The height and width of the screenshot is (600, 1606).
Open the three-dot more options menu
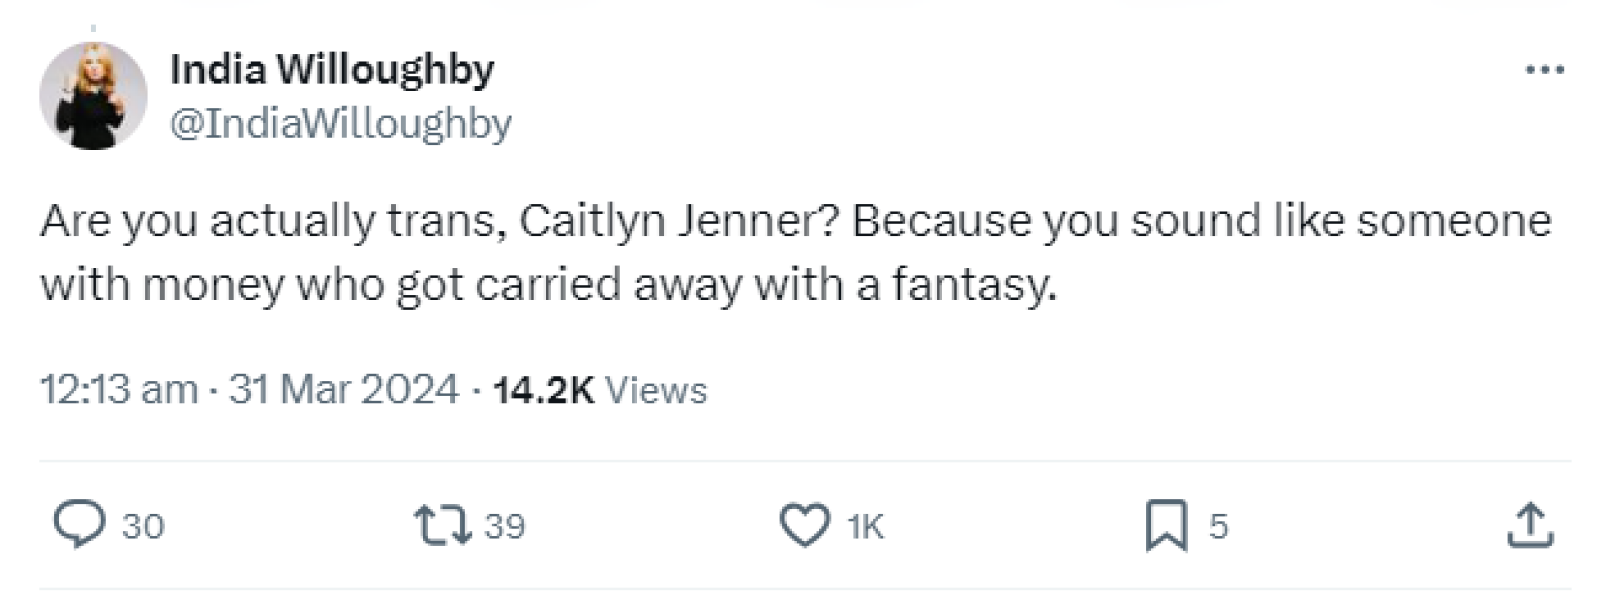click(x=1545, y=70)
